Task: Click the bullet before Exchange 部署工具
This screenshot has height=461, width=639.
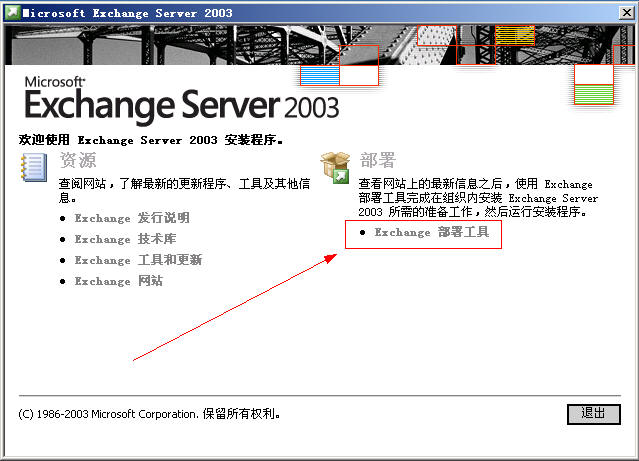Action: [x=363, y=232]
